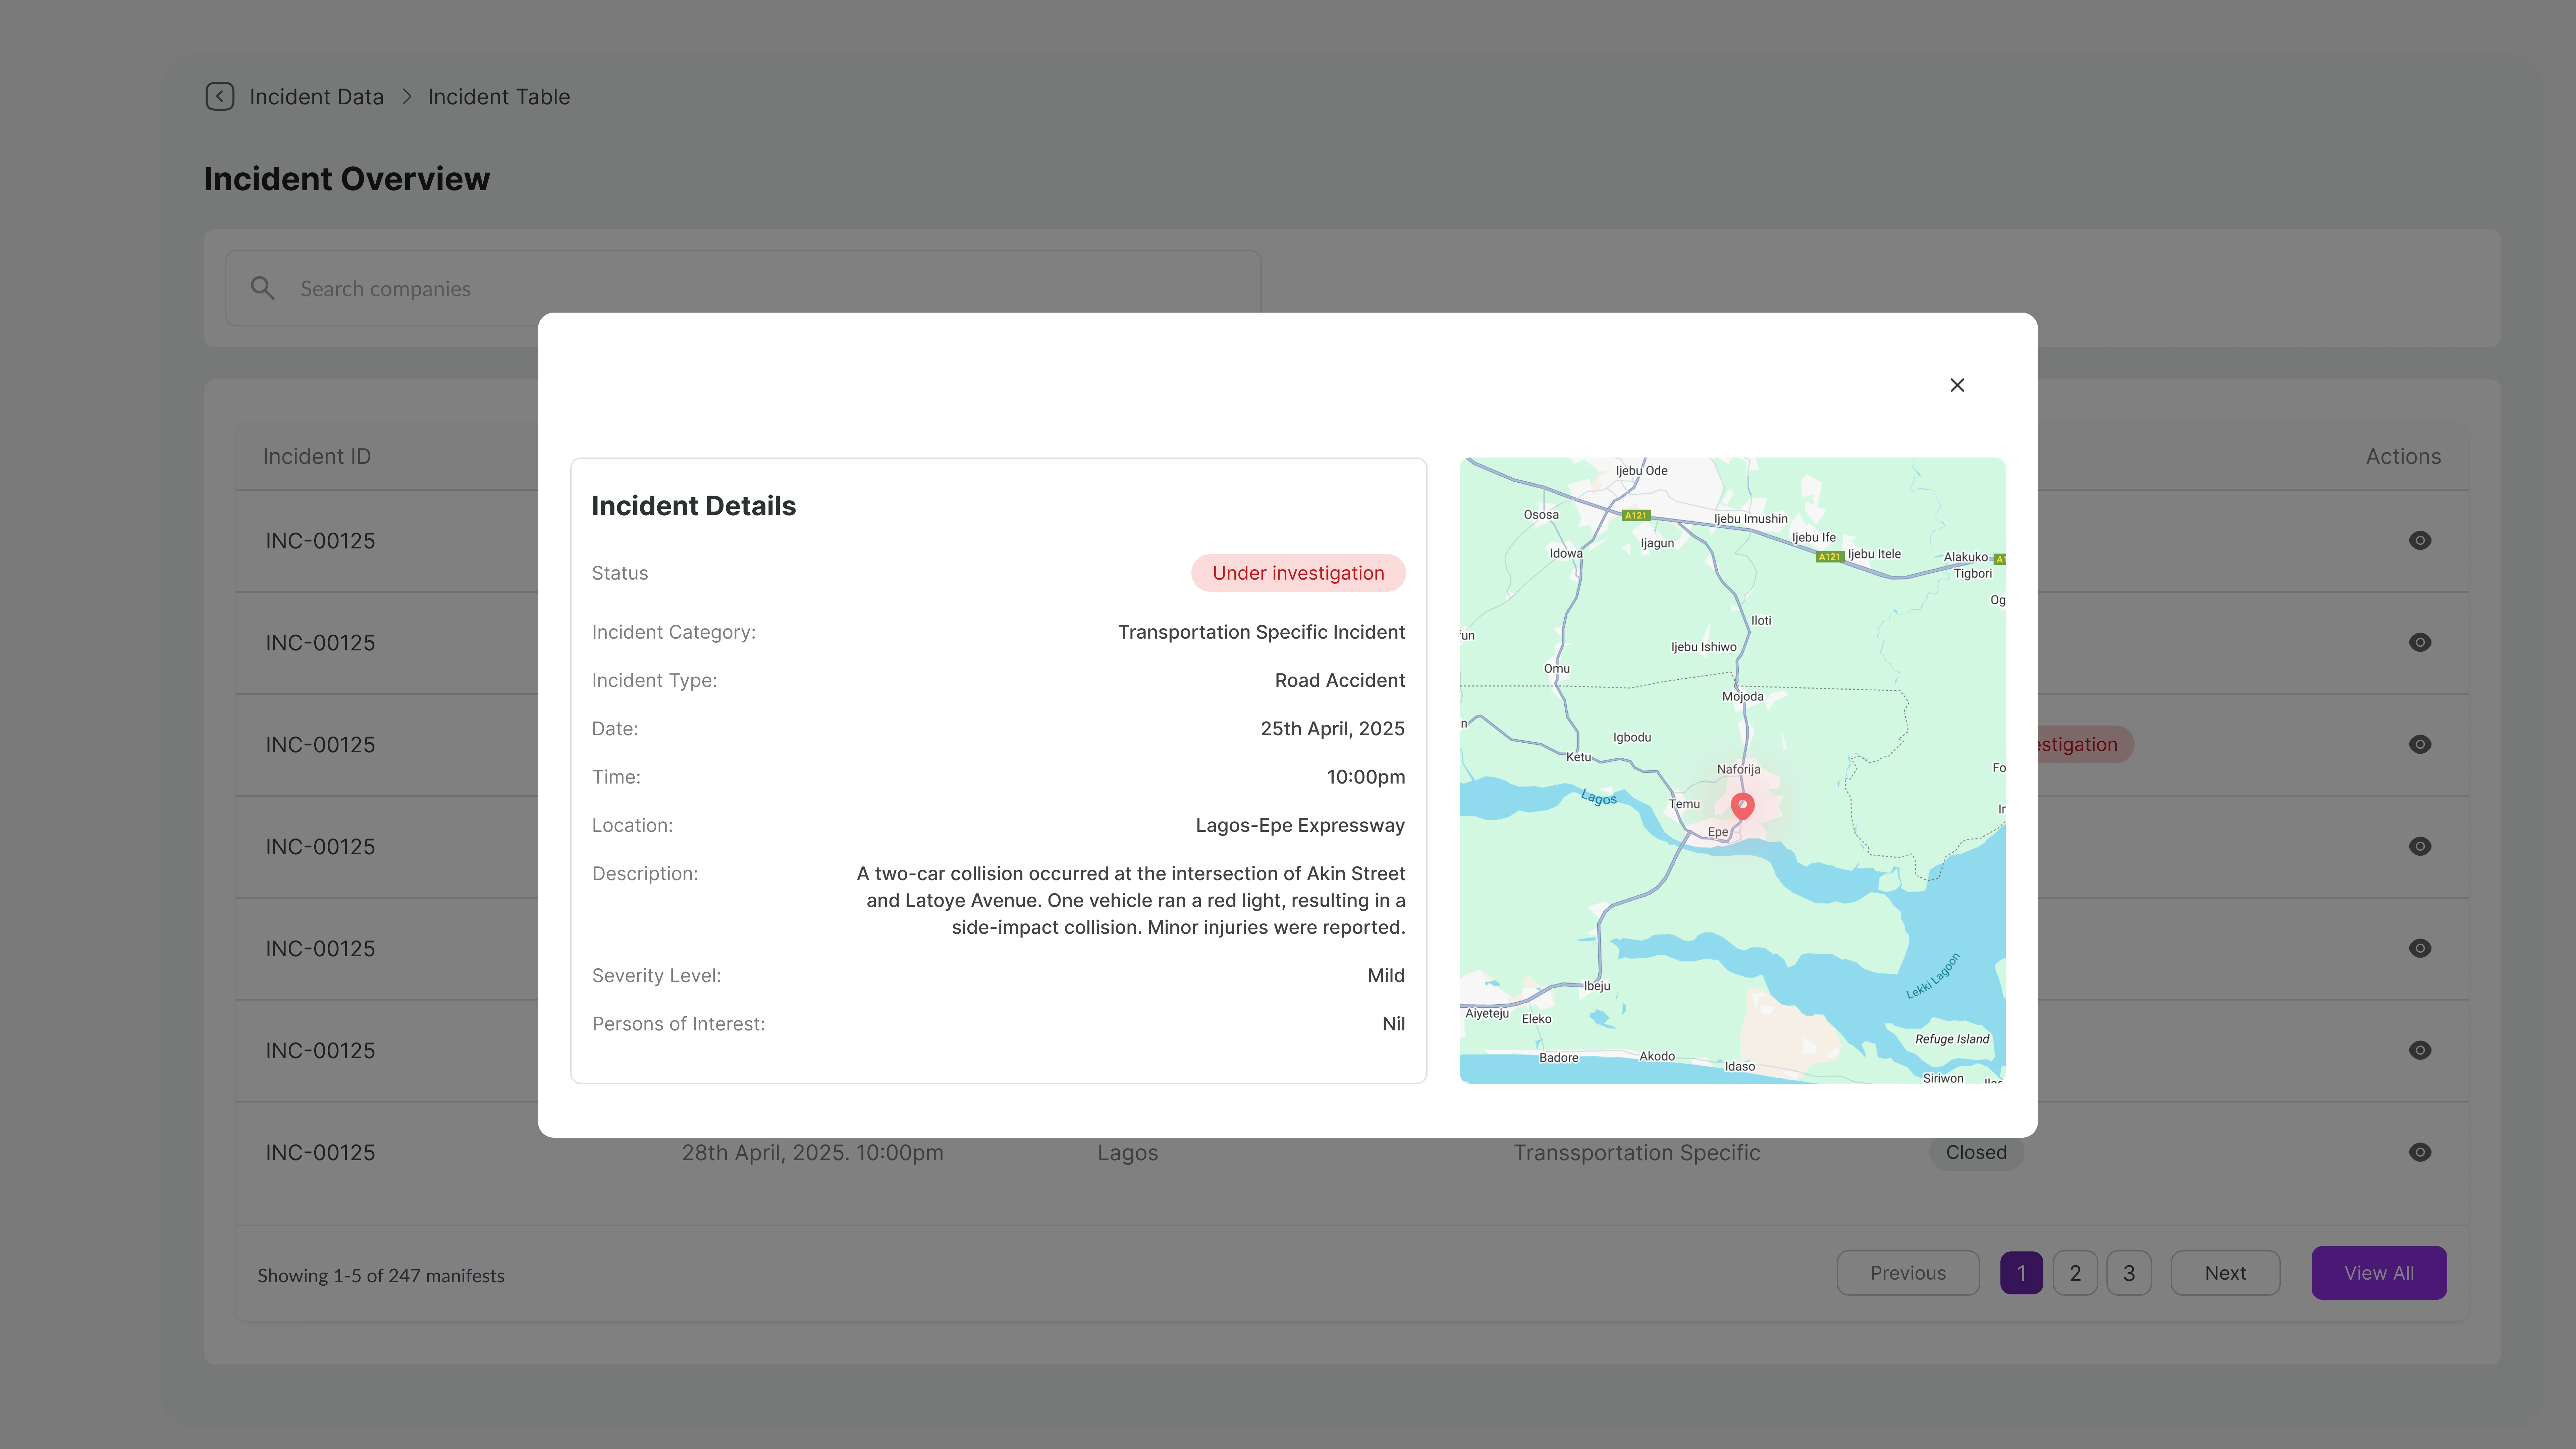Click the Under investigation status badge
This screenshot has width=2576, height=1449.
coord(1298,573)
